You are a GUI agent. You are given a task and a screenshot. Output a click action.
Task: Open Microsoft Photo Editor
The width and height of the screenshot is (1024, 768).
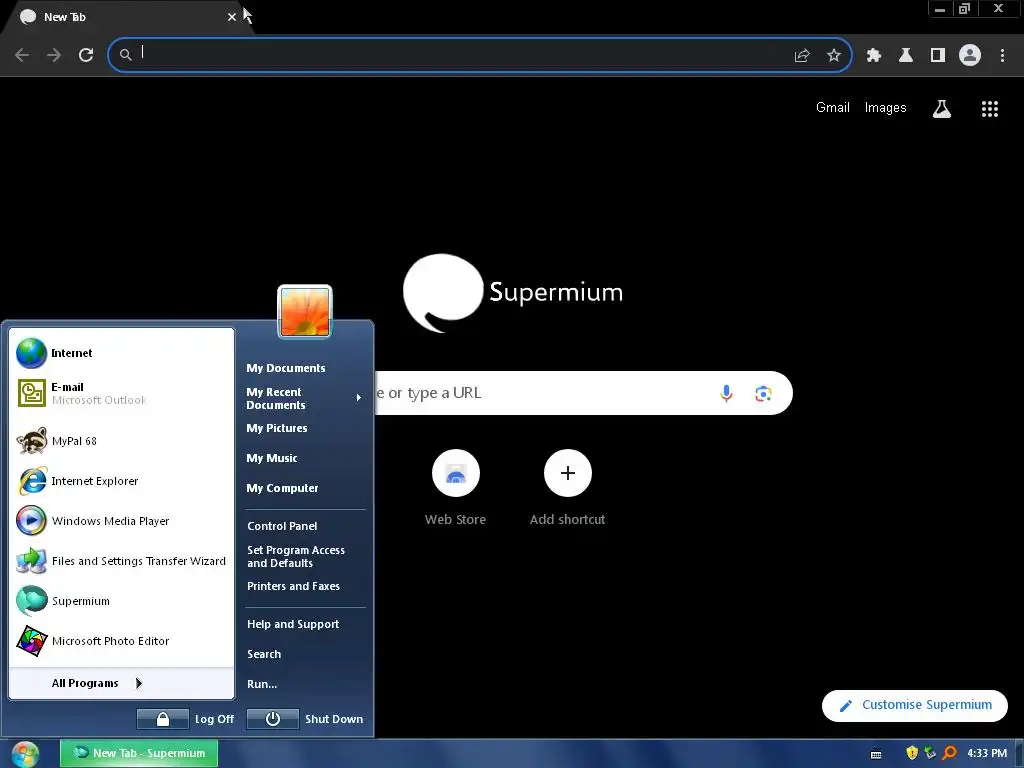pos(121,641)
